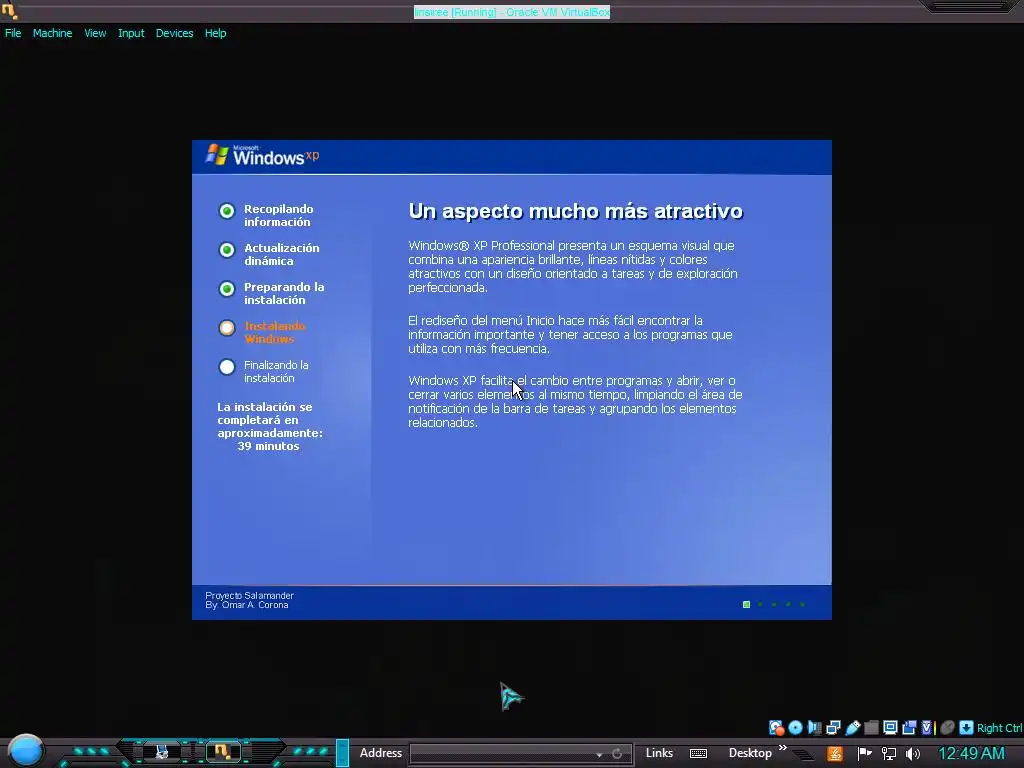Click the hard disk activity indicator icon
The image size is (1024, 768).
tap(776, 728)
